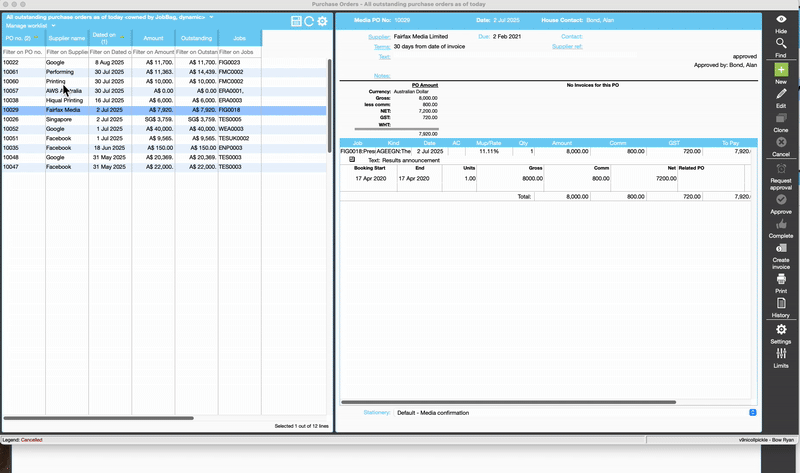This screenshot has width=800, height=473.
Task: Click line item FIG0018 in detail table
Action: tap(358, 152)
